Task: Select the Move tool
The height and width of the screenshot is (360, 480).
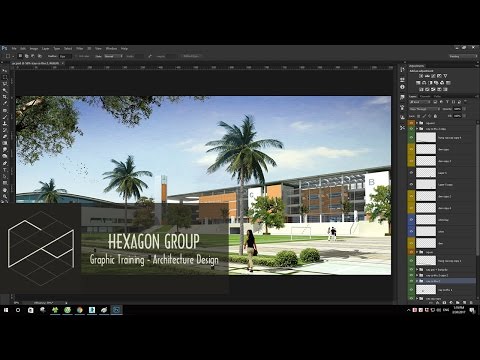Action: (5, 71)
